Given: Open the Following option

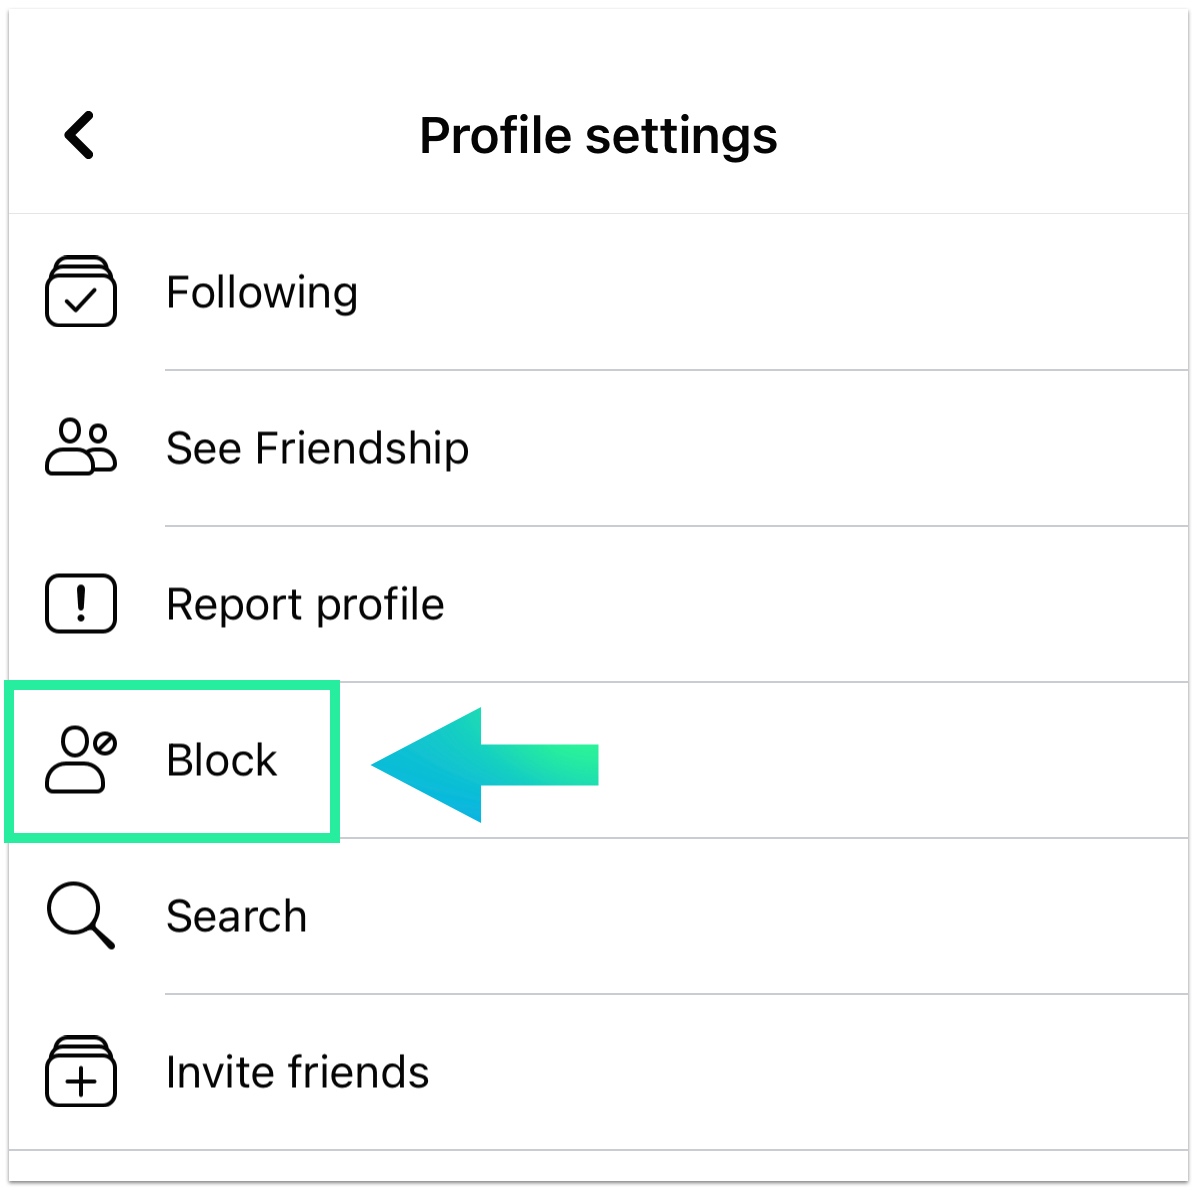Looking at the screenshot, I should (x=262, y=293).
